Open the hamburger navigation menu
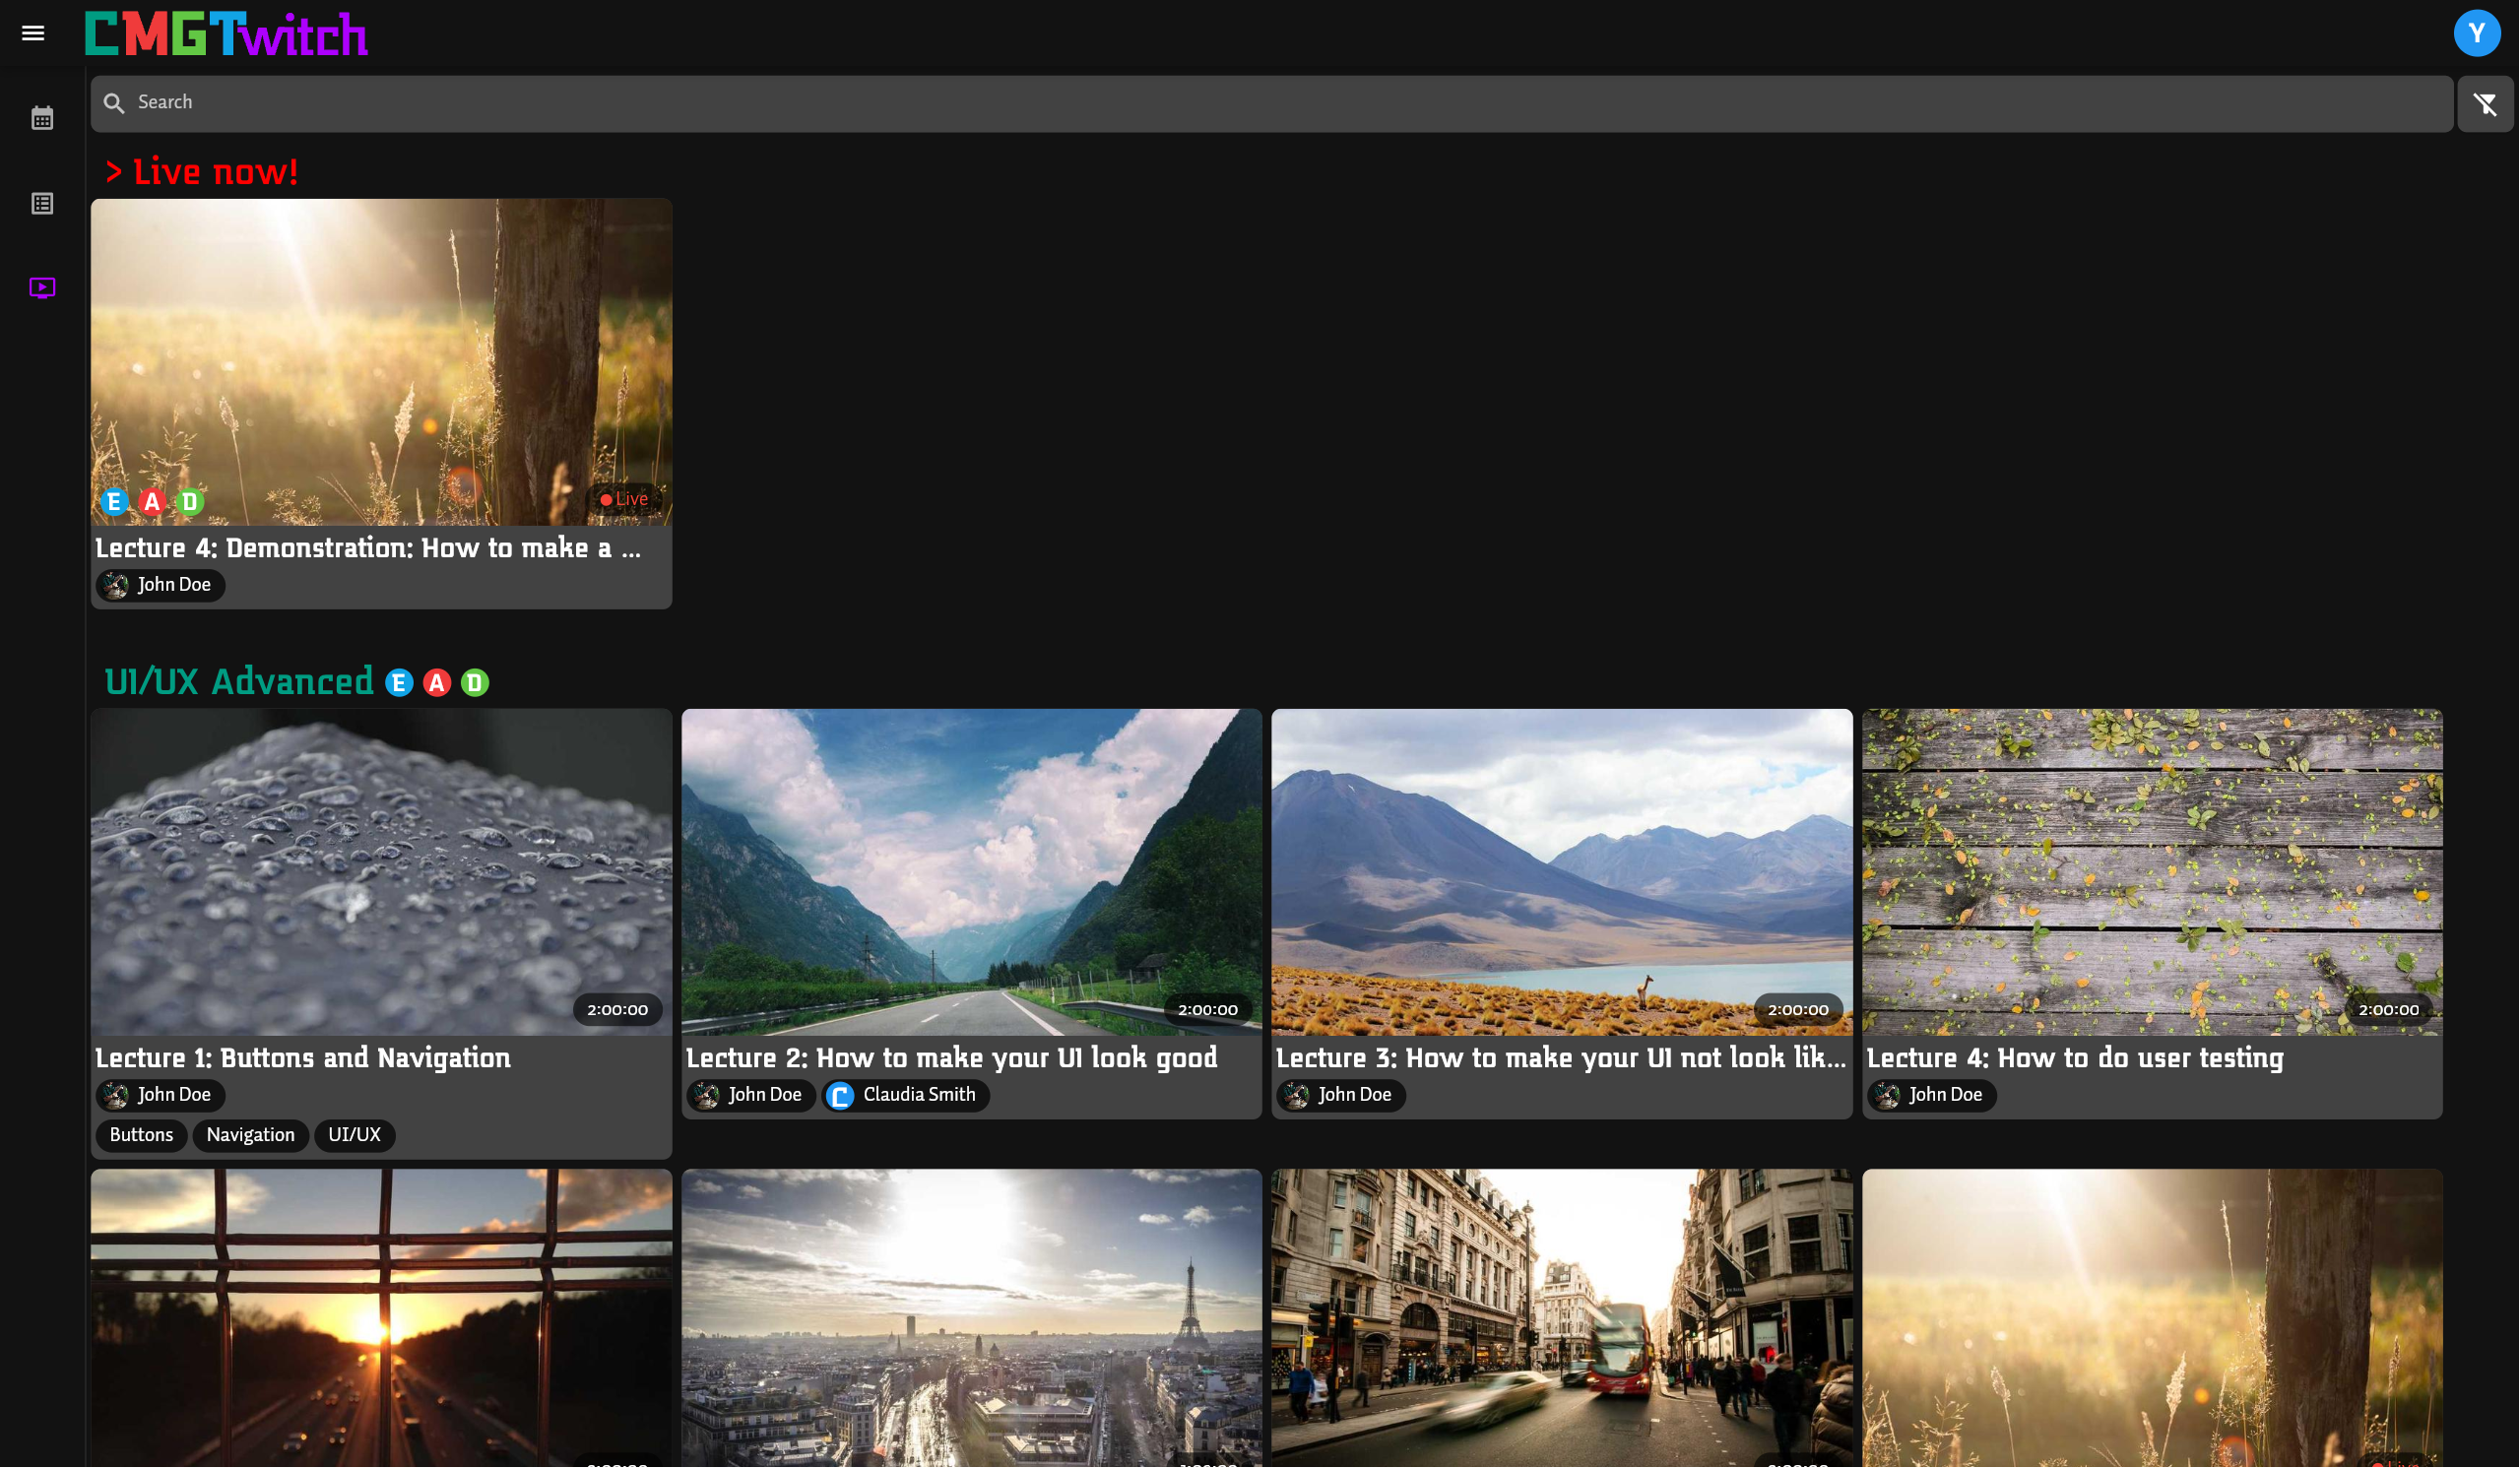The width and height of the screenshot is (2520, 1468). coord(33,33)
